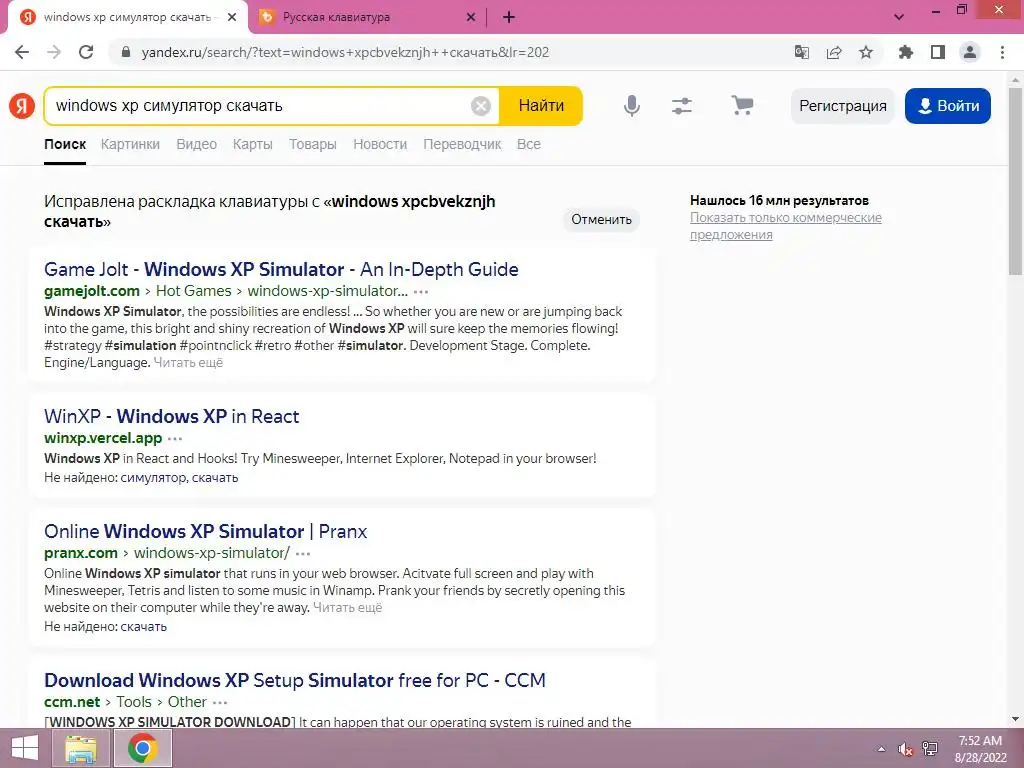The image size is (1024, 768).
Task: Open options dots next to ccm.net result
Action: click(x=220, y=703)
